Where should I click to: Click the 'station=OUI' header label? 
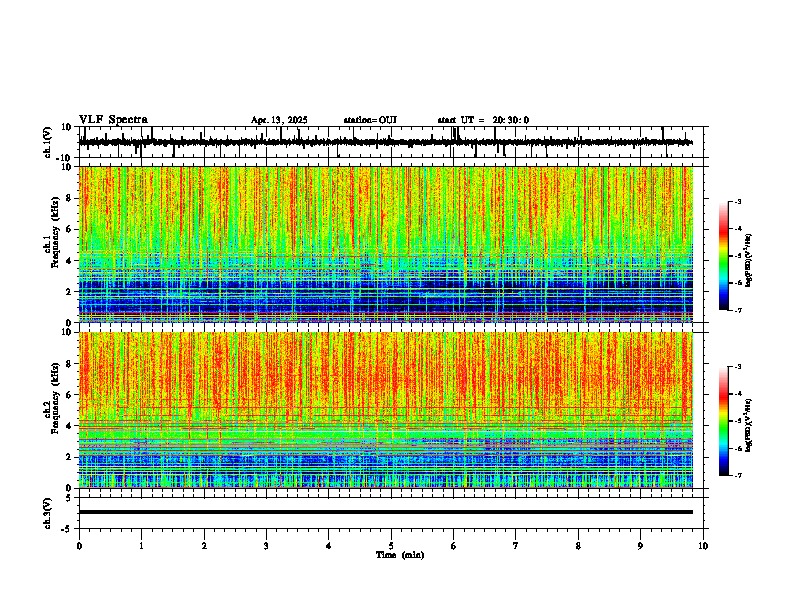(370, 120)
